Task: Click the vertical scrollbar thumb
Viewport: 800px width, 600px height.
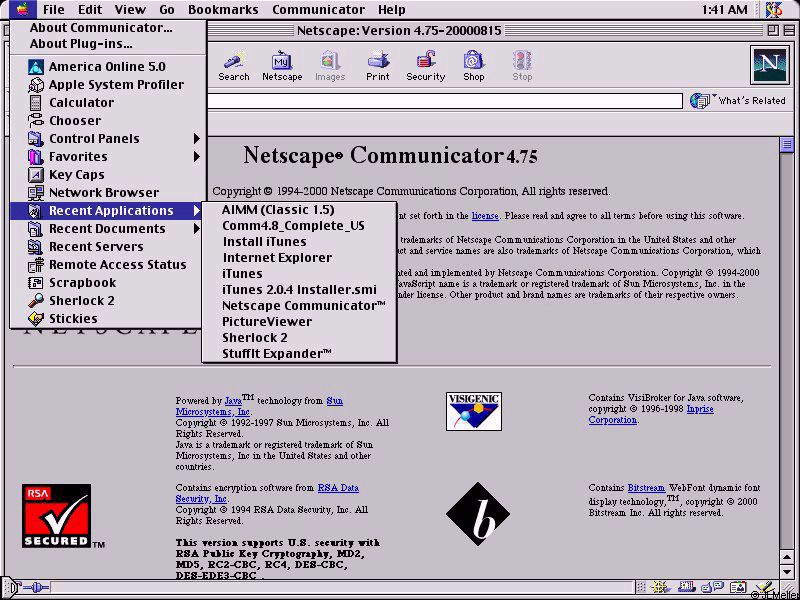Action: pos(786,144)
